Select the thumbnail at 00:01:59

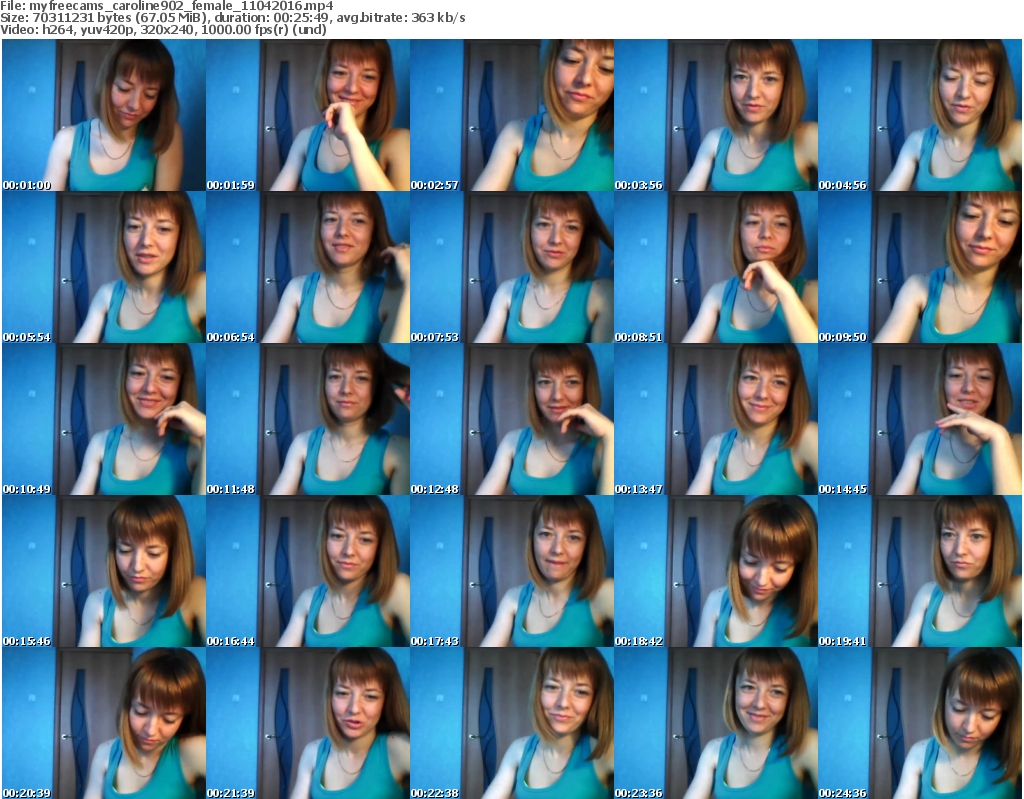[x=308, y=115]
